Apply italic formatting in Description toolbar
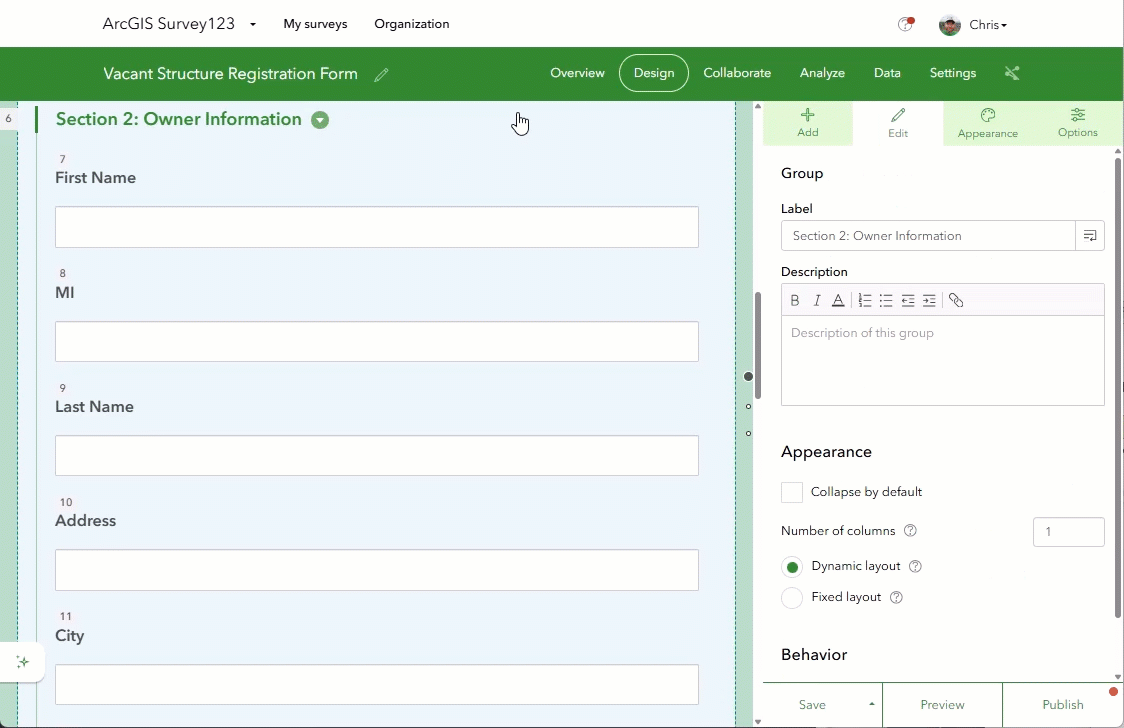1124x728 pixels. click(817, 300)
